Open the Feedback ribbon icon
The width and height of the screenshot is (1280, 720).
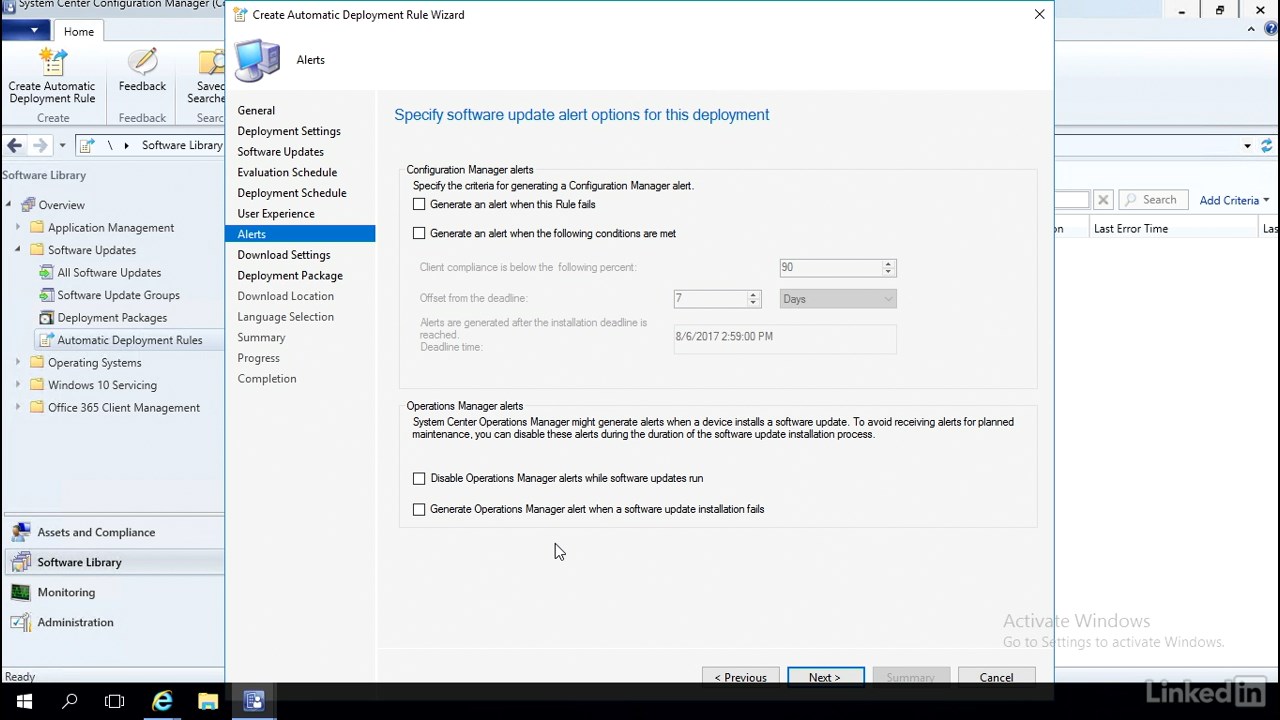click(x=142, y=70)
